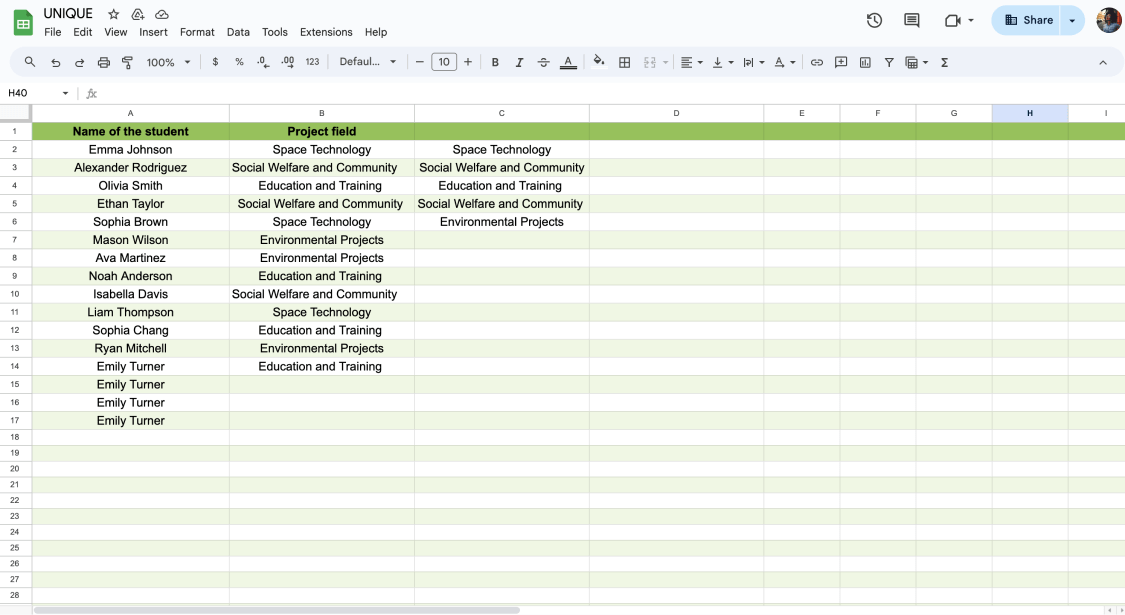The height and width of the screenshot is (615, 1125).
Task: Select column H header
Action: point(1030,113)
